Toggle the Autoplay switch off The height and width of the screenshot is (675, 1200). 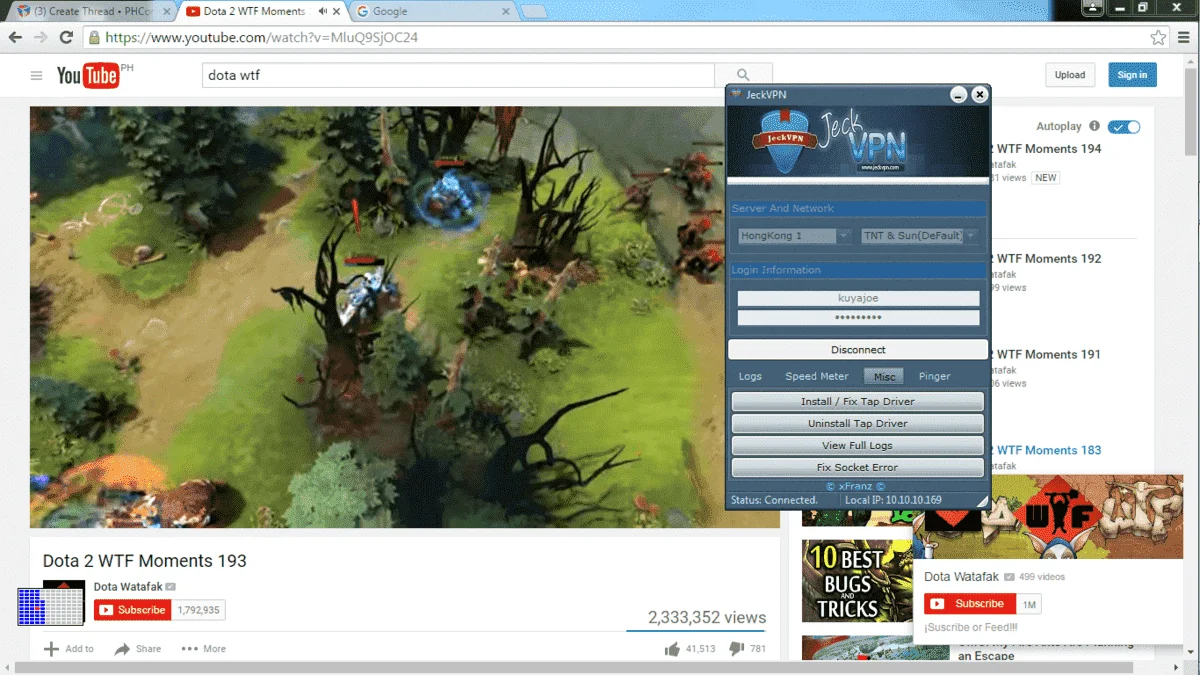[x=1124, y=127]
